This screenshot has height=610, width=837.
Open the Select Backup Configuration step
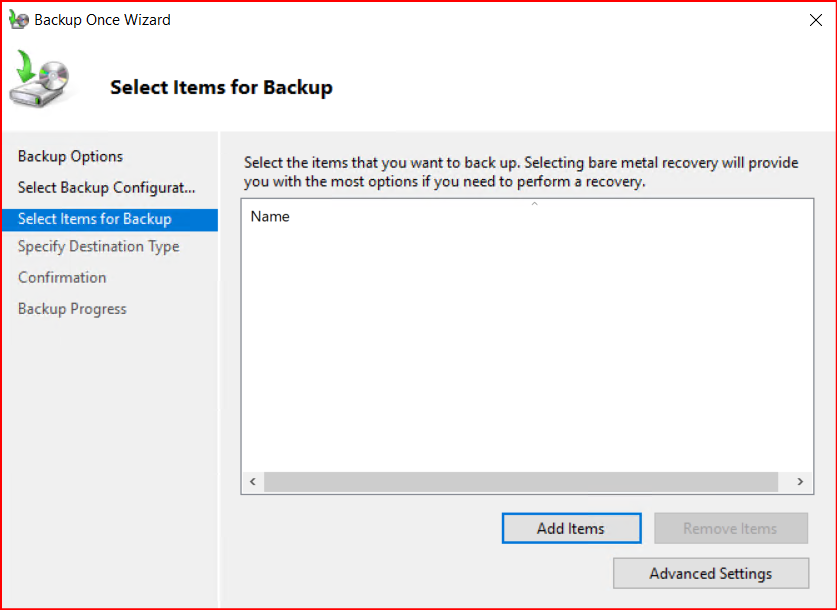pos(106,188)
